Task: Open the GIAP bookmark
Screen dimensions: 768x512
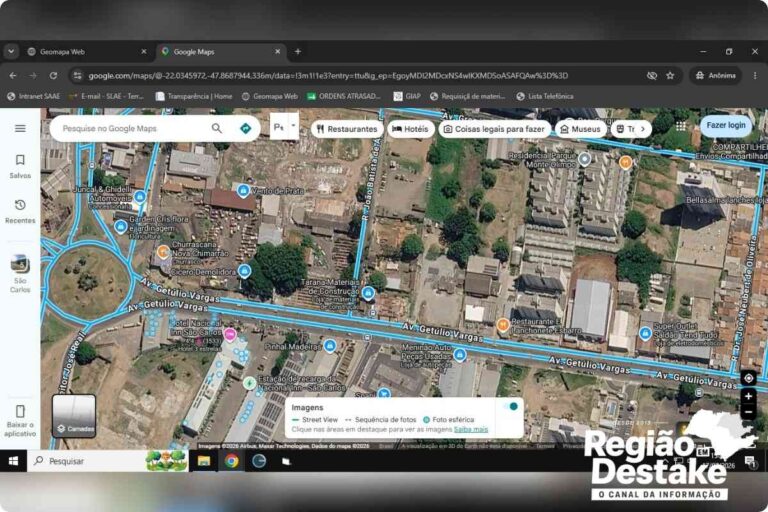Action: click(x=407, y=97)
